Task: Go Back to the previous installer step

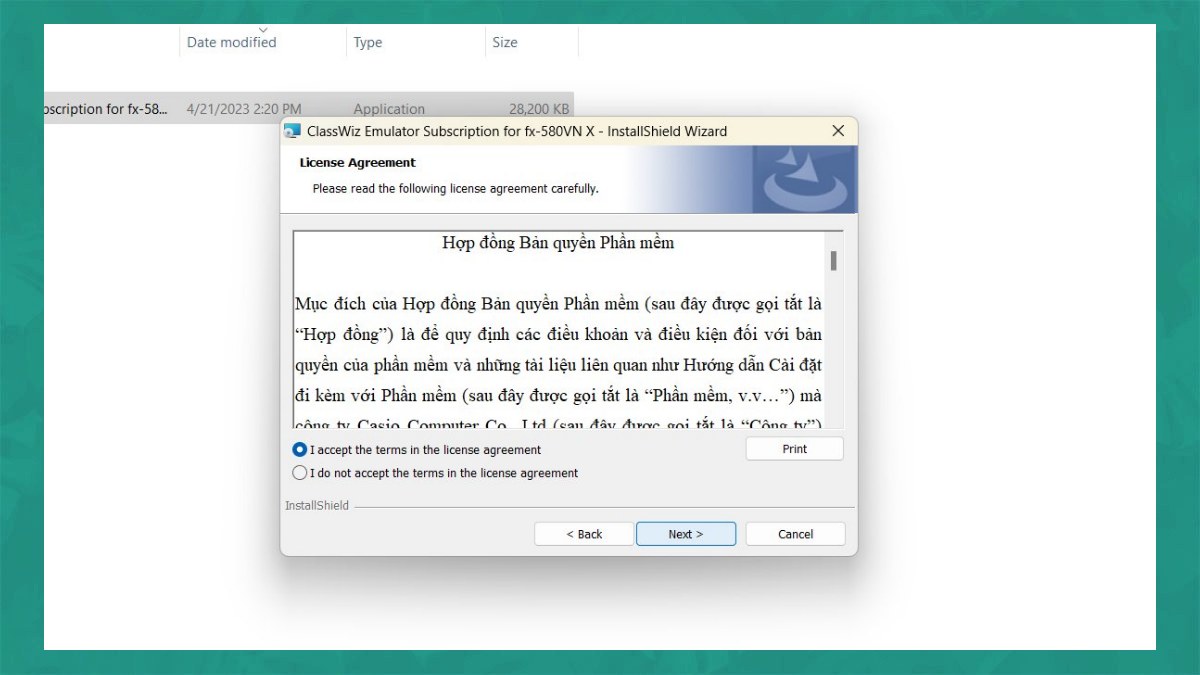Action: click(584, 534)
